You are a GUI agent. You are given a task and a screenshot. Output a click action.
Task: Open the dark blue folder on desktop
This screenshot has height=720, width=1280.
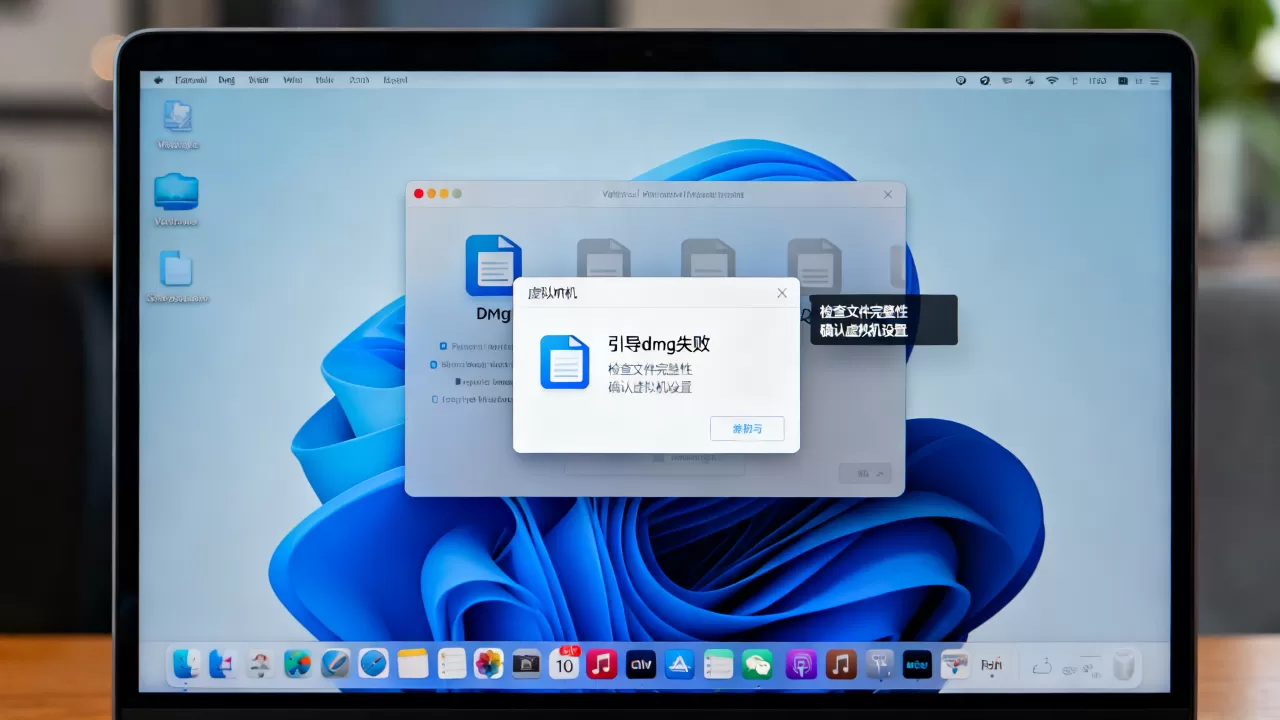coord(176,191)
